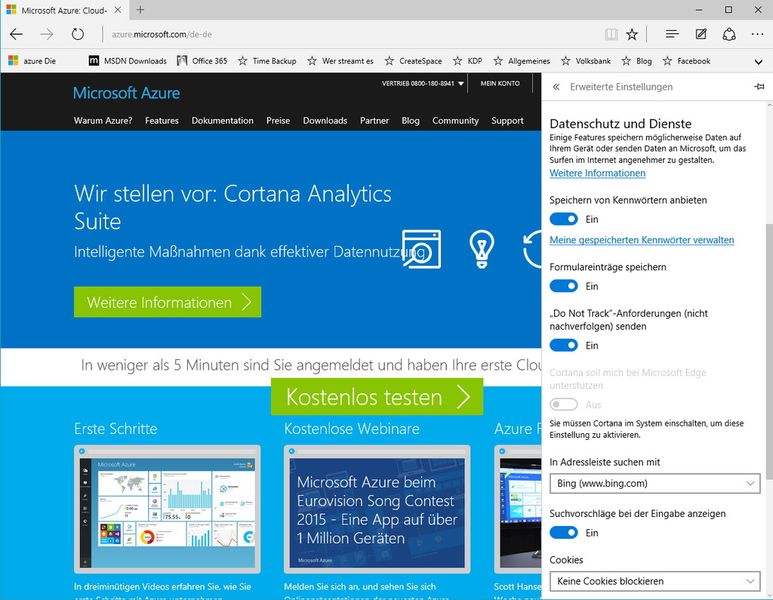Click the magnifier window icon in banner
773x600 pixels.
(x=422, y=249)
